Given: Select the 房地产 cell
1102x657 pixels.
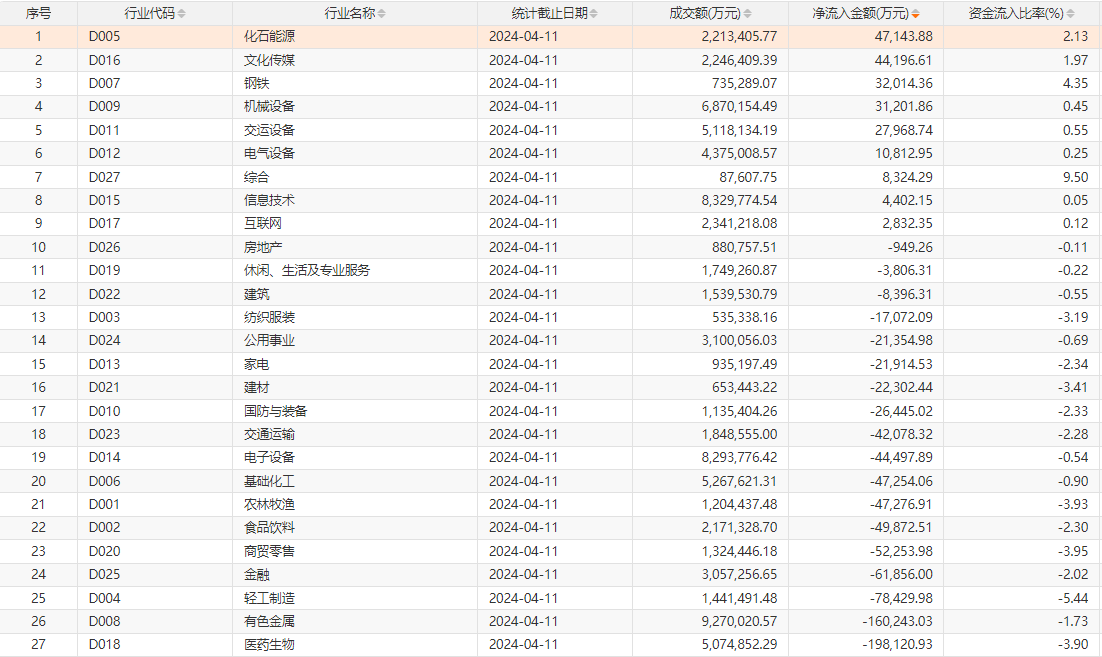Looking at the screenshot, I should [x=263, y=247].
